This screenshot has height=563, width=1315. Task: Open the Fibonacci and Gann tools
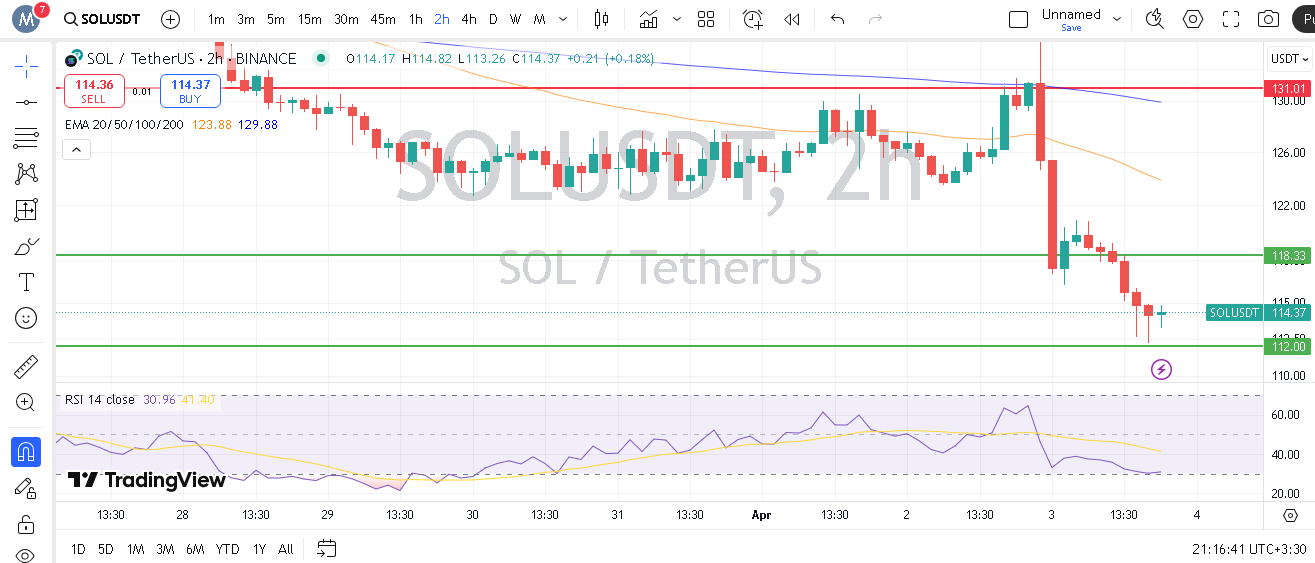coord(26,138)
